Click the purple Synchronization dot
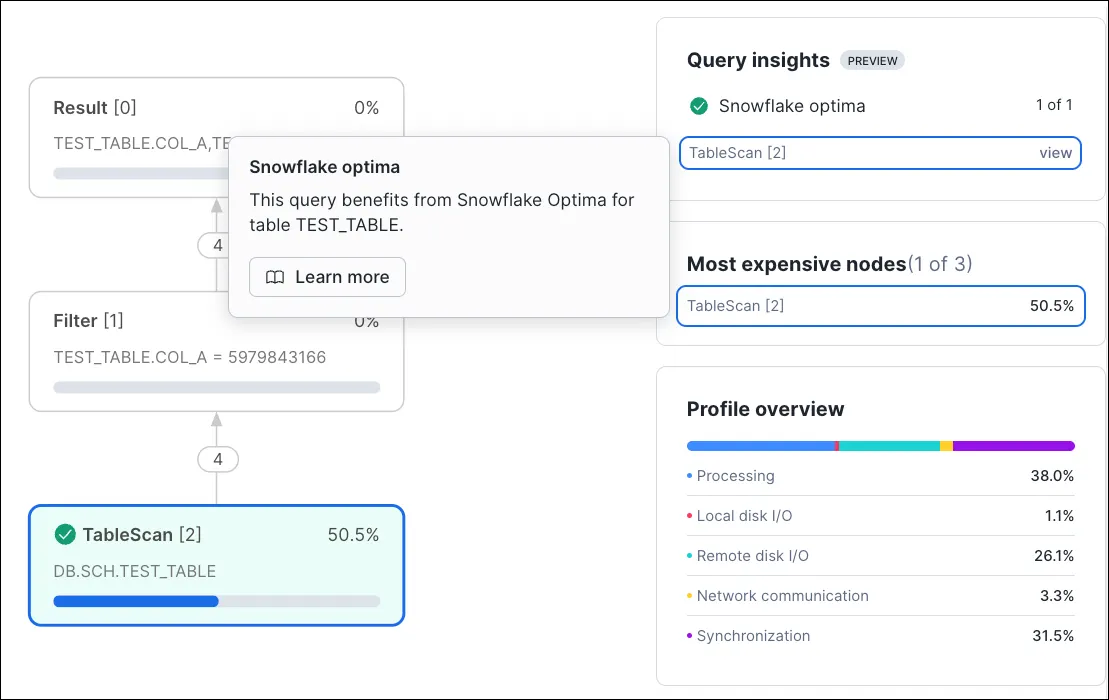 click(x=690, y=636)
